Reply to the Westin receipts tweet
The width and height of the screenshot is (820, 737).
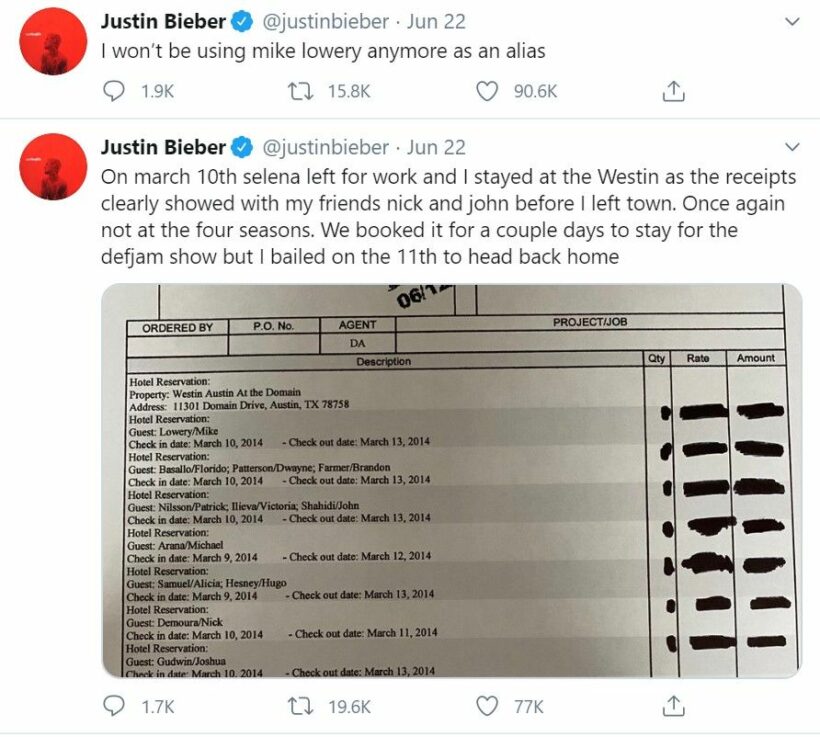[116, 706]
